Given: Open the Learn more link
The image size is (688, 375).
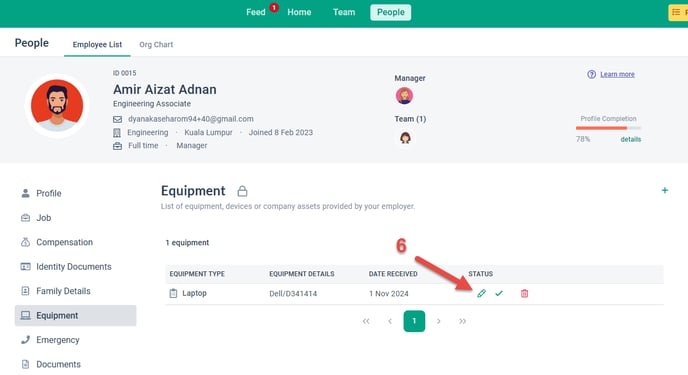Looking at the screenshot, I should (617, 74).
